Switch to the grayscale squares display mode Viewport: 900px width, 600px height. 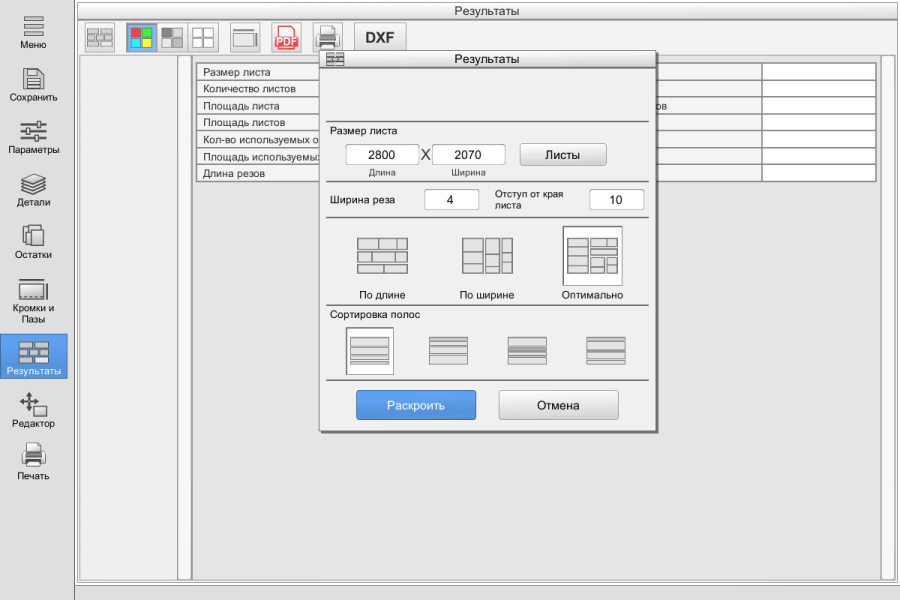[172, 38]
